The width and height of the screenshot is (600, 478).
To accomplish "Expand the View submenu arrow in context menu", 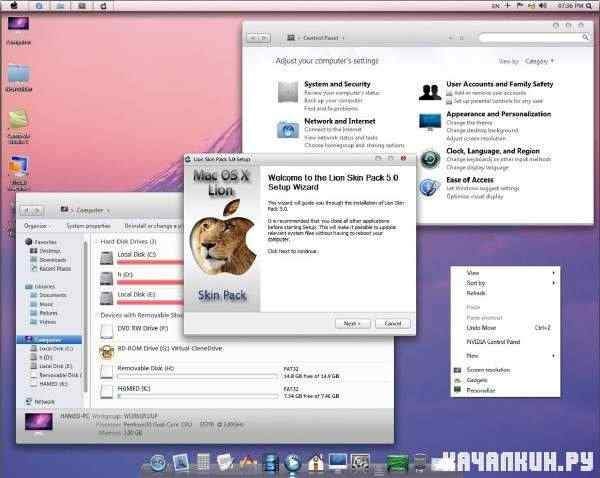I will 553,273.
